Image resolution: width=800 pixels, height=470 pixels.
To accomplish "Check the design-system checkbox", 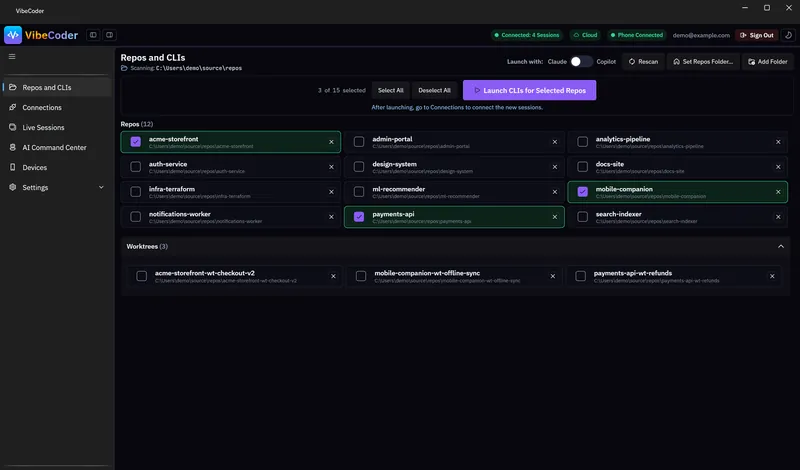I will 359,167.
